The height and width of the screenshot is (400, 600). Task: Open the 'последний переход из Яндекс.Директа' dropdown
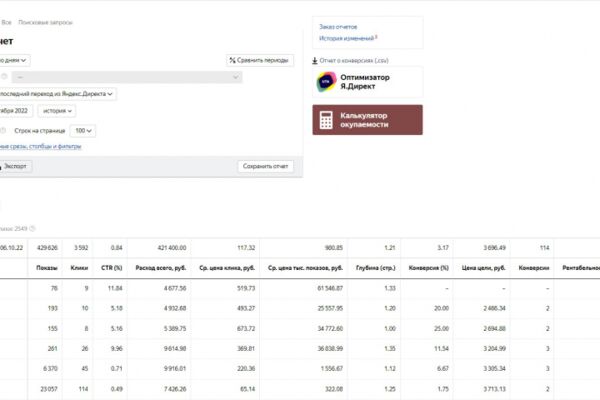click(57, 94)
